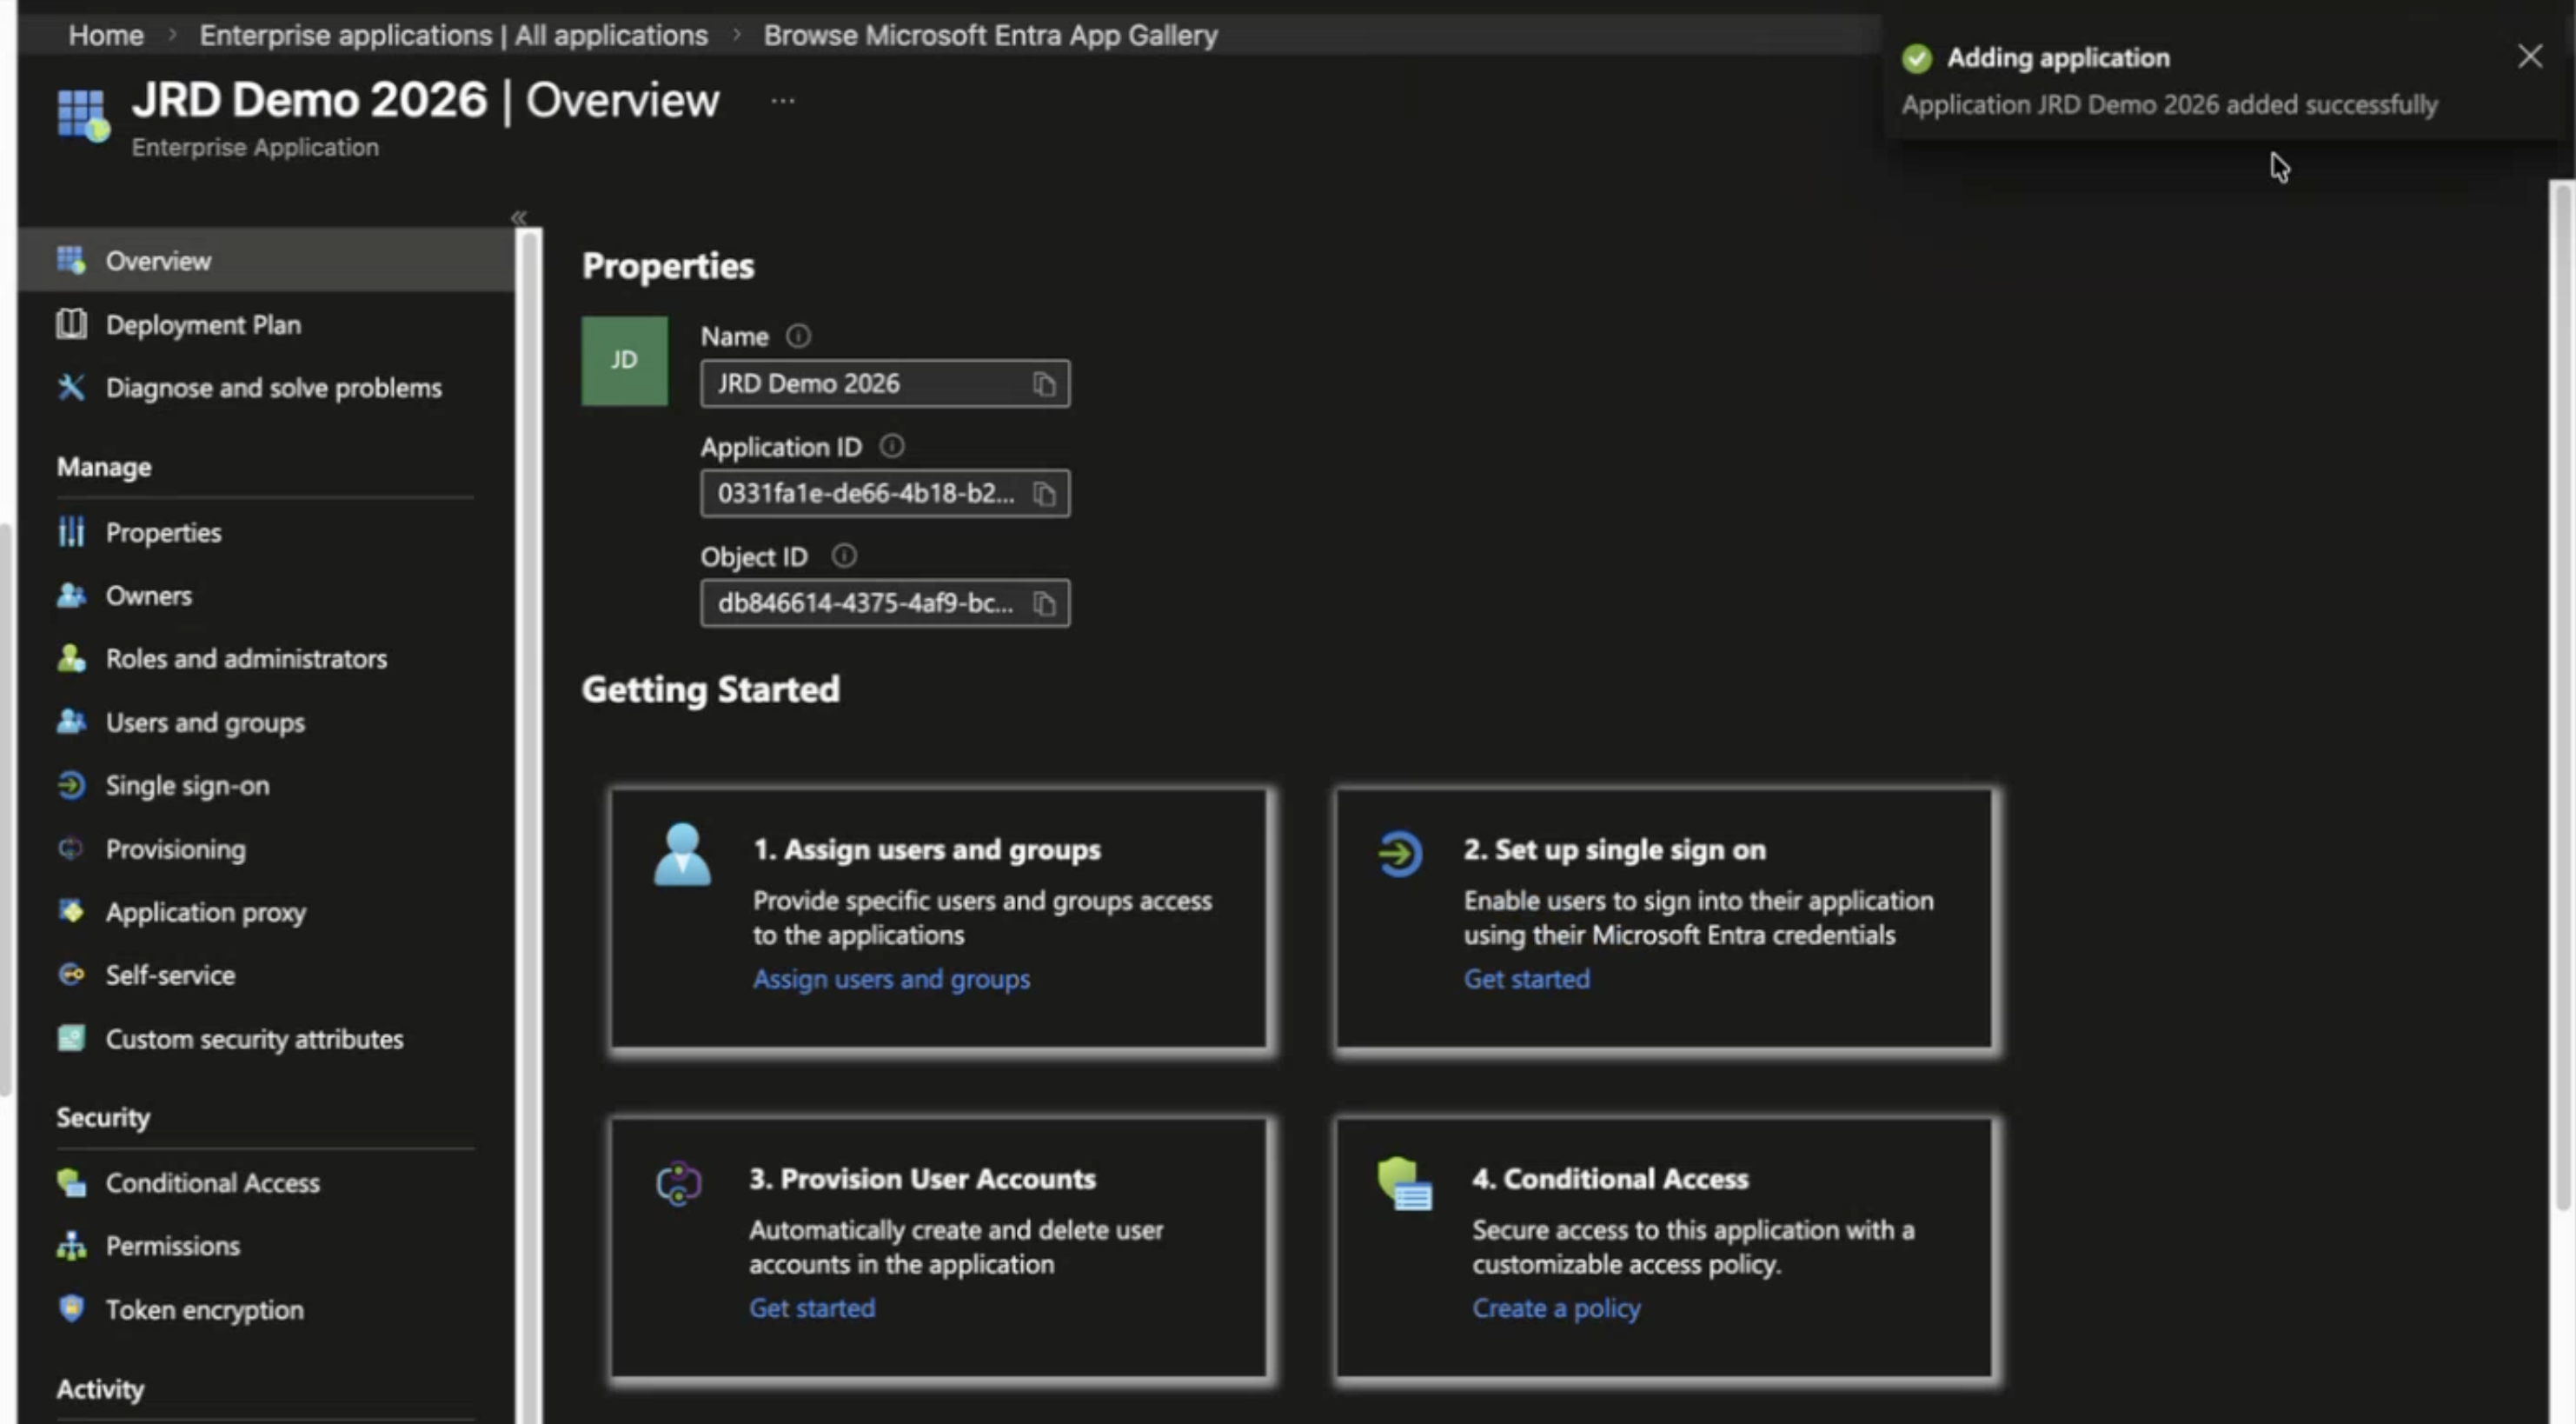Viewport: 2576px width, 1424px height.
Task: Click info icon next to Object ID
Action: pos(844,556)
